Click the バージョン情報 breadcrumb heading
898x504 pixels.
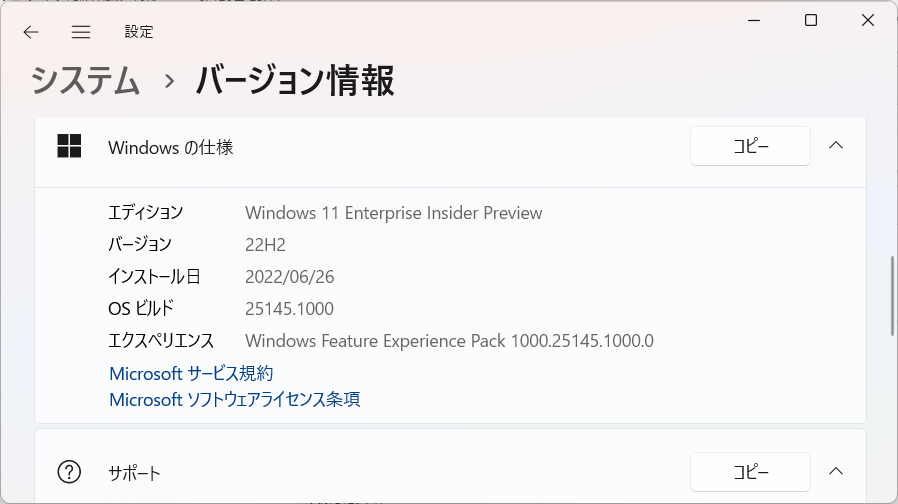pos(294,80)
